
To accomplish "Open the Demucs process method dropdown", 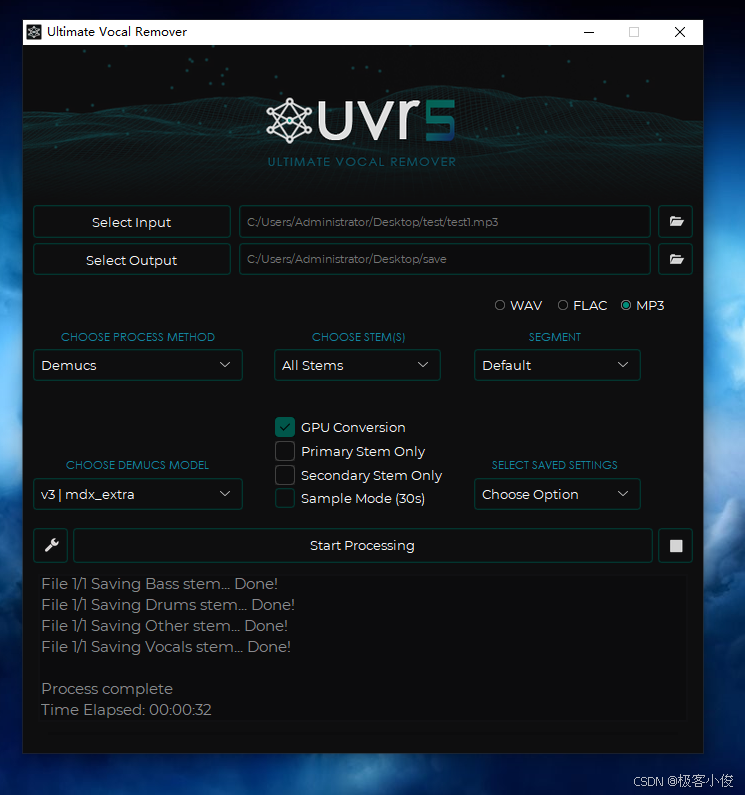I will click(138, 365).
